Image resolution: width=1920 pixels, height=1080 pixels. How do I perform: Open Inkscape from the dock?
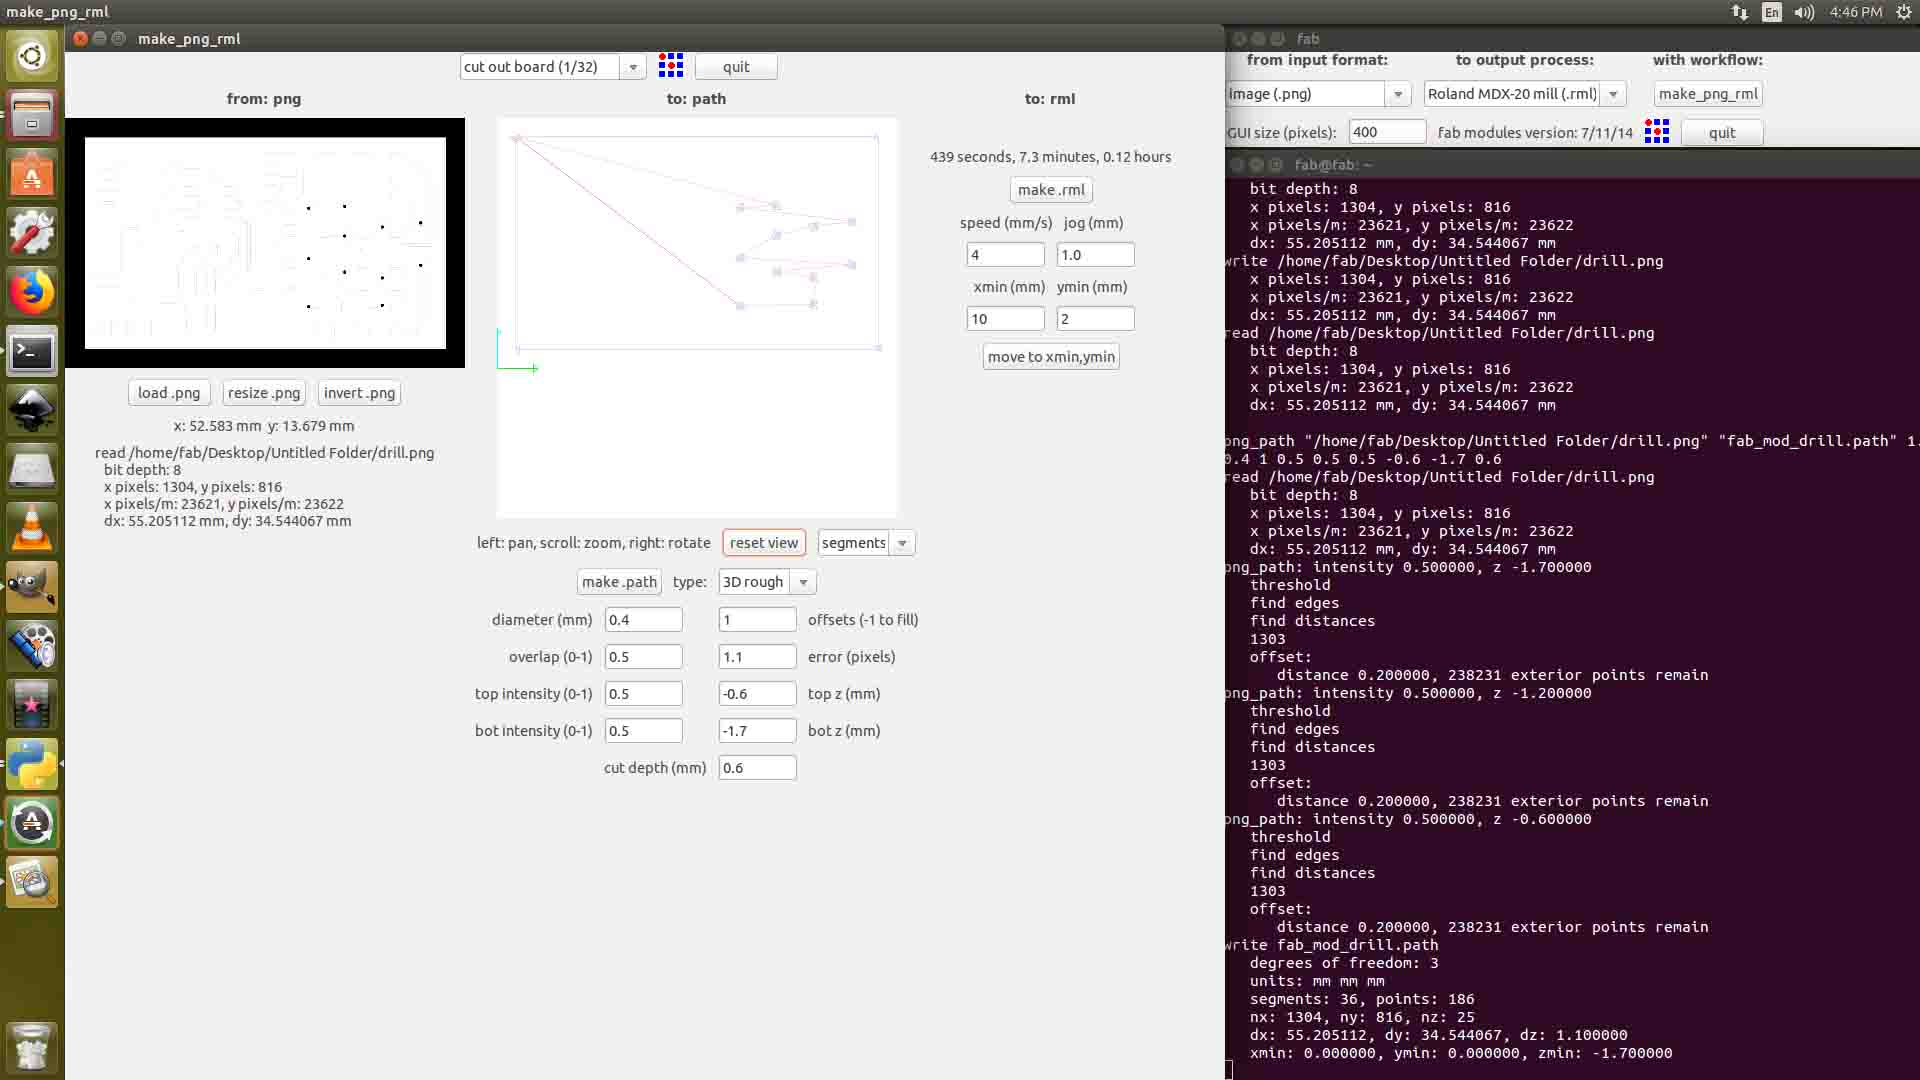click(x=32, y=410)
